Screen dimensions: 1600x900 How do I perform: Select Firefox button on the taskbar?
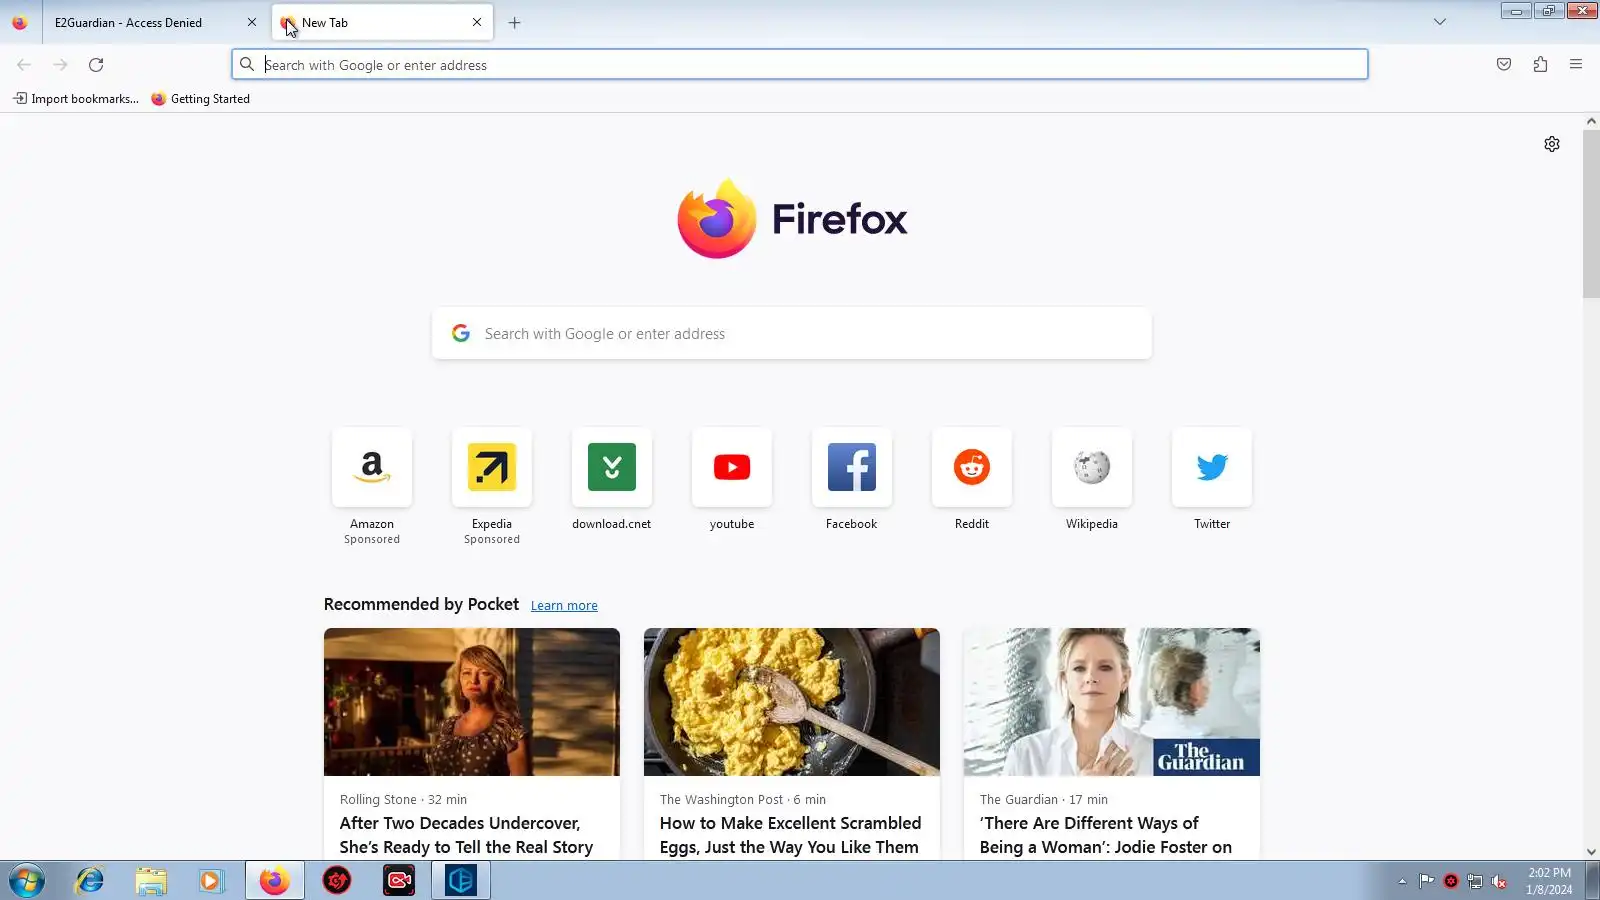coord(274,881)
